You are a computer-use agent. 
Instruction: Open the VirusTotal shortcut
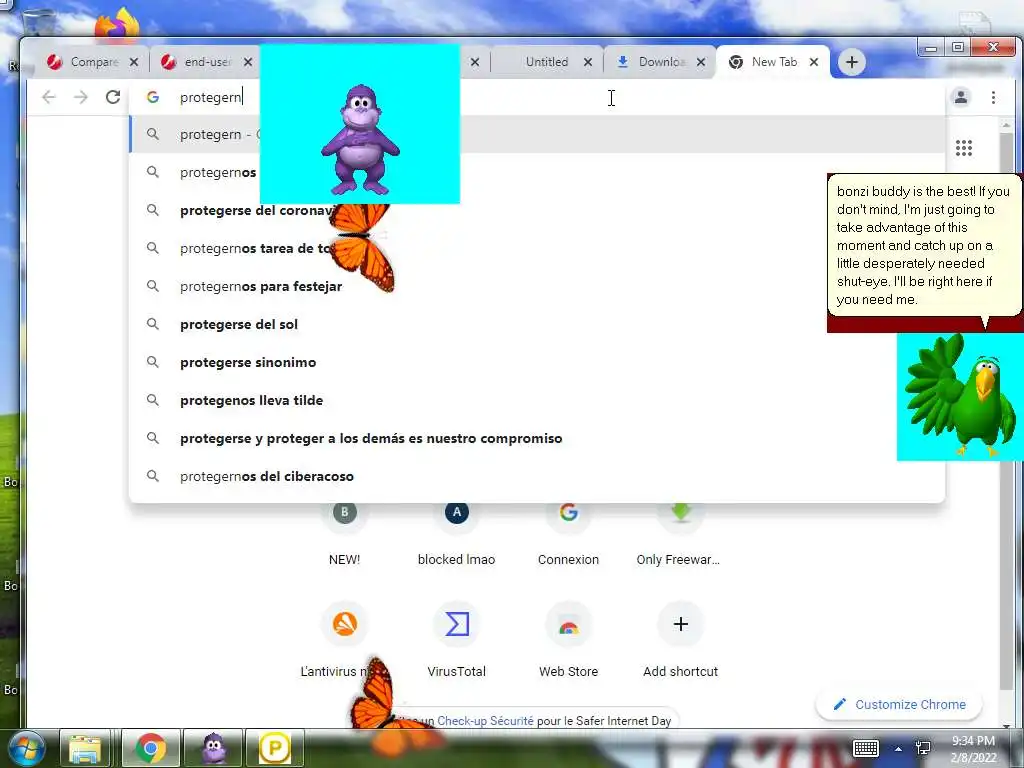tap(456, 639)
